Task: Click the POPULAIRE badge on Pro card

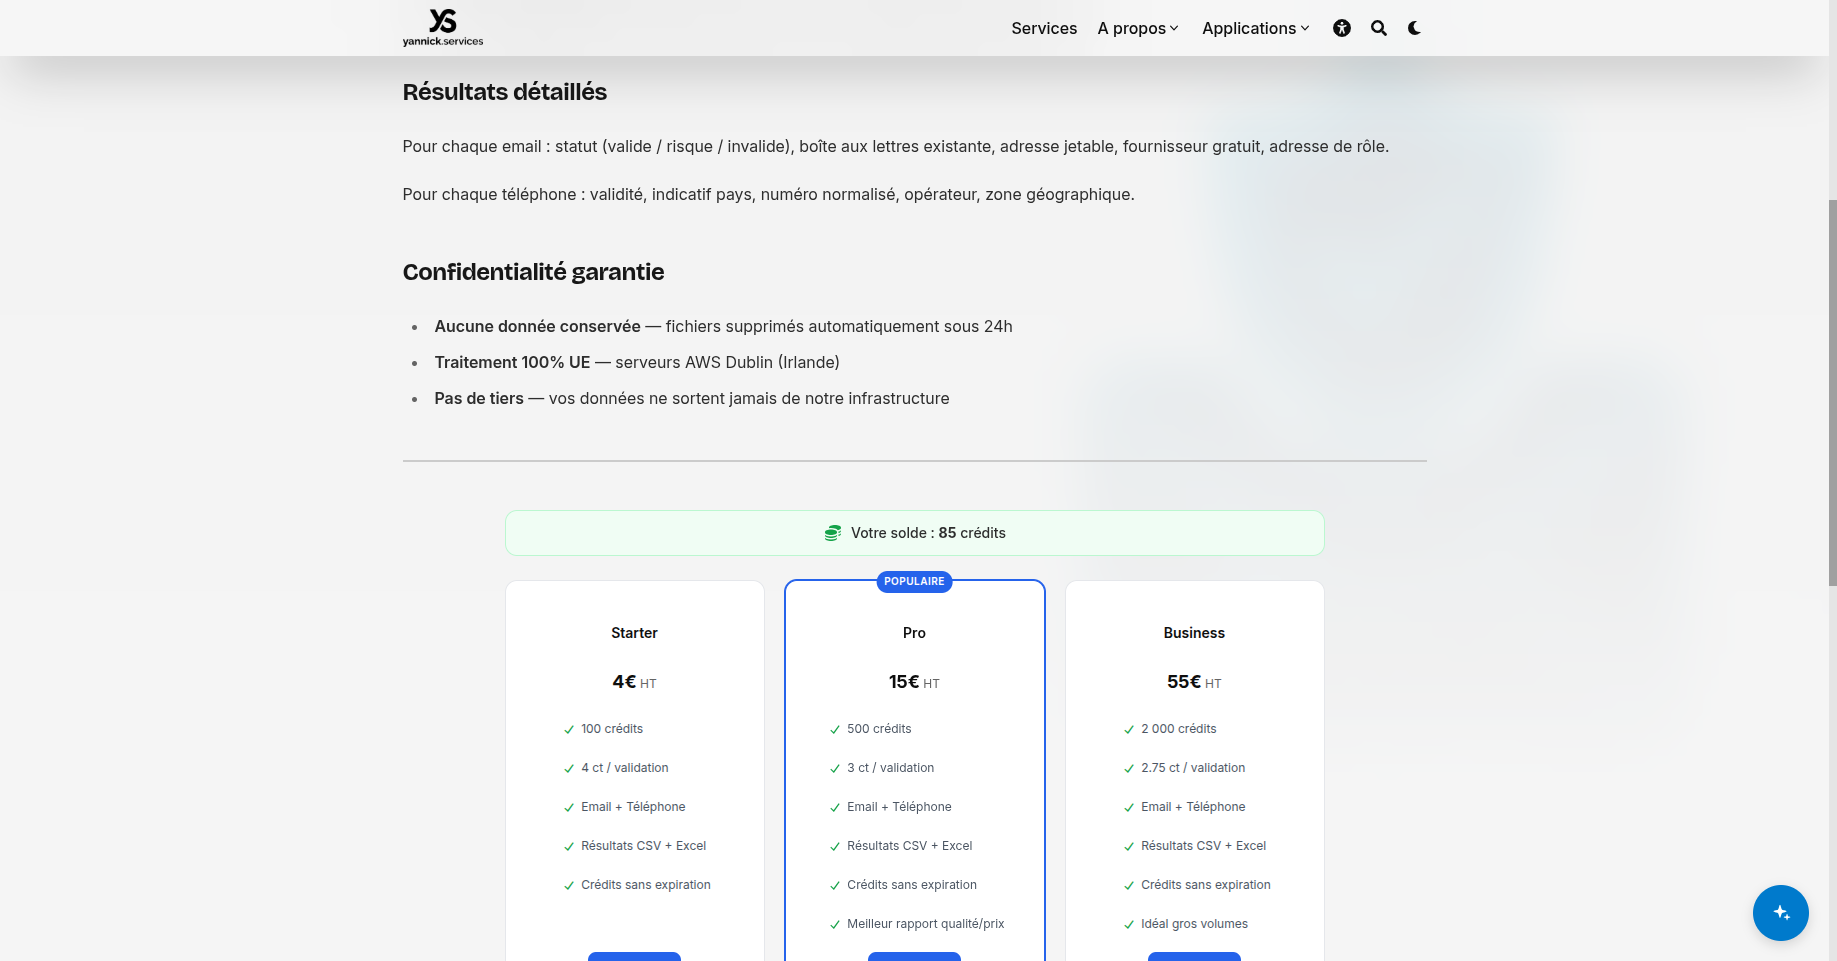Action: click(914, 581)
